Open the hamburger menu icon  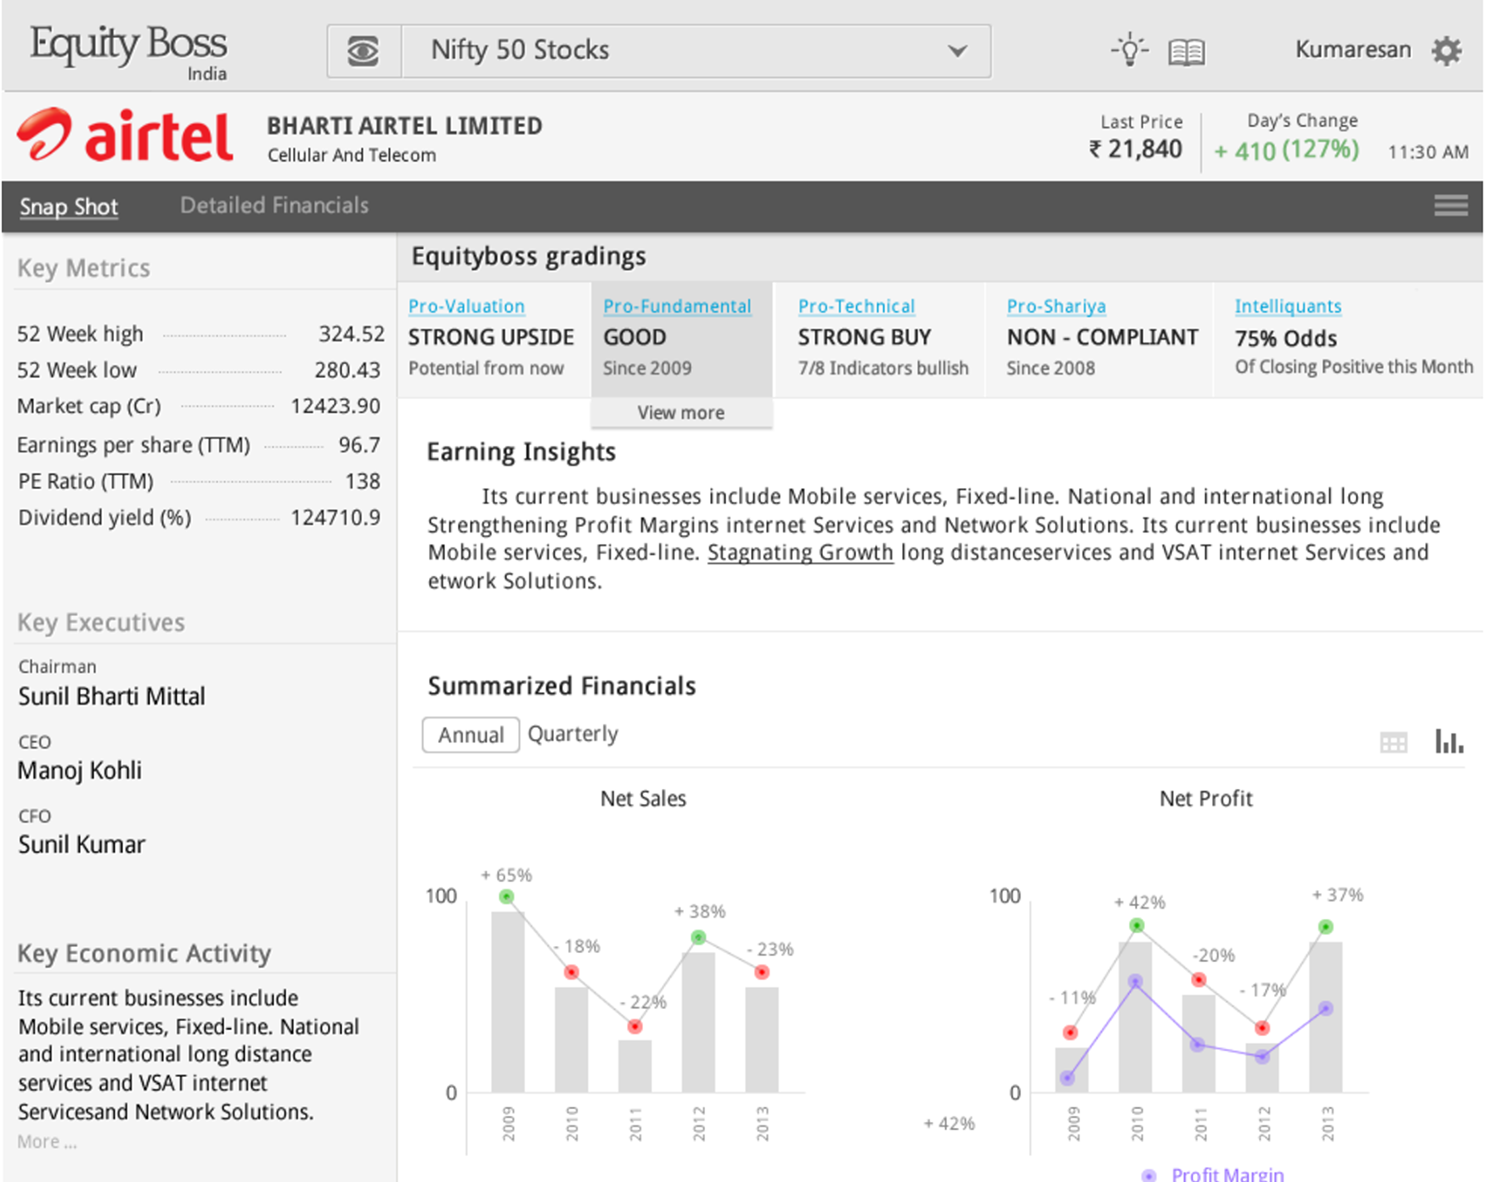1451,205
